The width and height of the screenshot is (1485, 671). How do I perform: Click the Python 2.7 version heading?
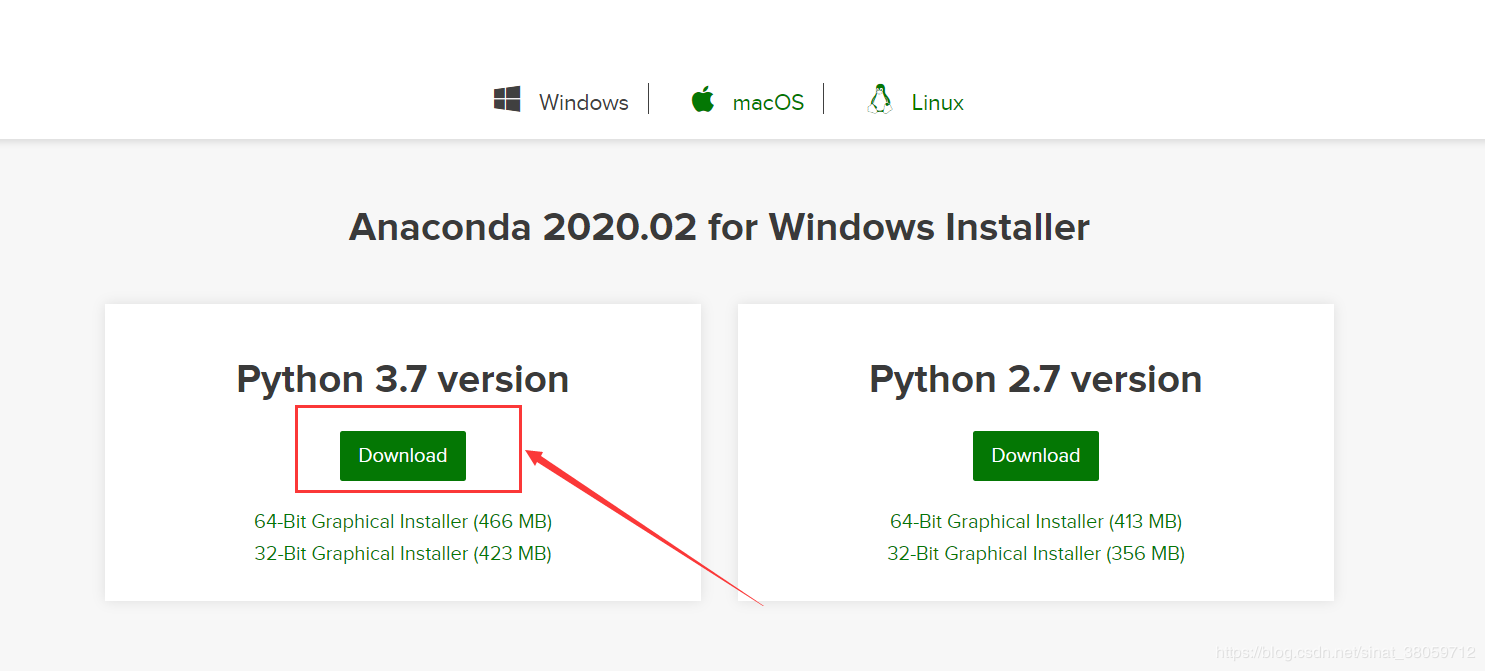pyautogui.click(x=1035, y=380)
